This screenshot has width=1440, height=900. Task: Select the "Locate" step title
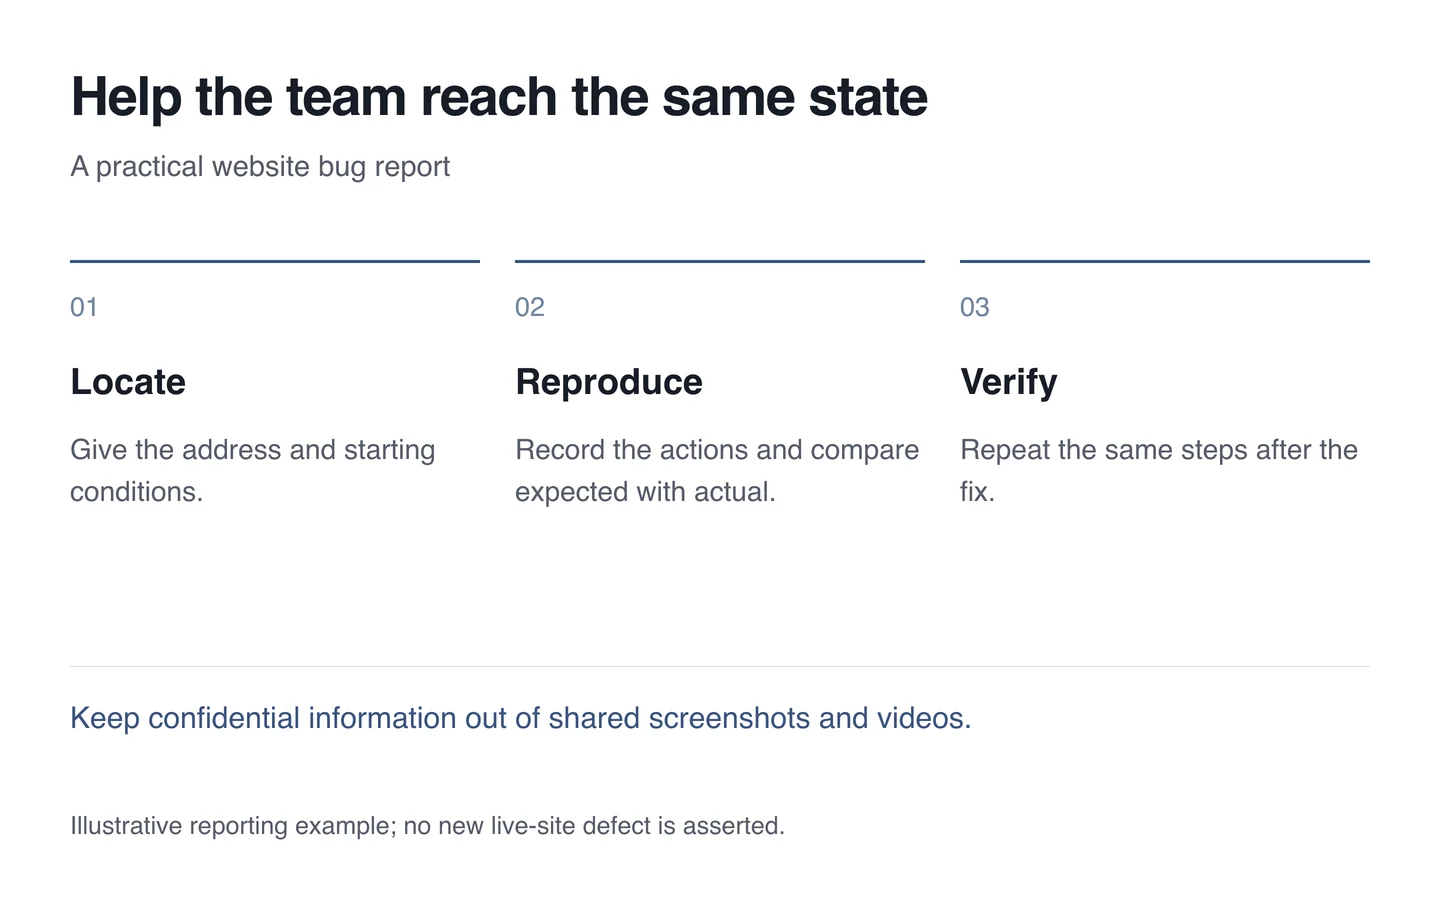pos(128,382)
